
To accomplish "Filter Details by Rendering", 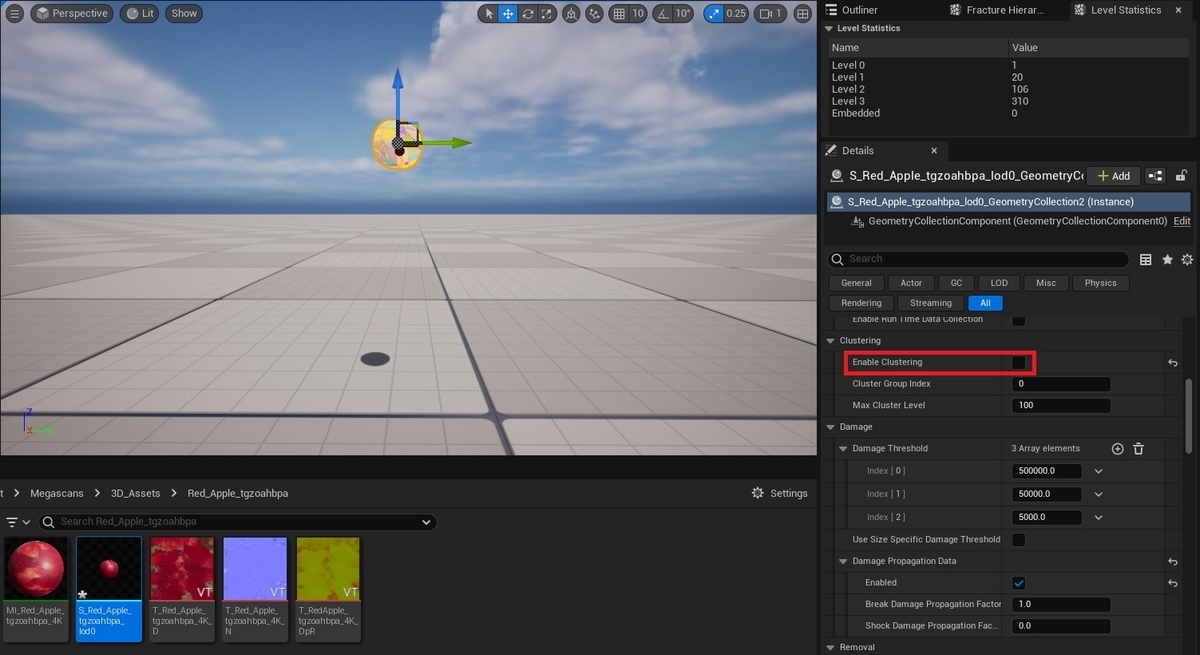I will 861,303.
